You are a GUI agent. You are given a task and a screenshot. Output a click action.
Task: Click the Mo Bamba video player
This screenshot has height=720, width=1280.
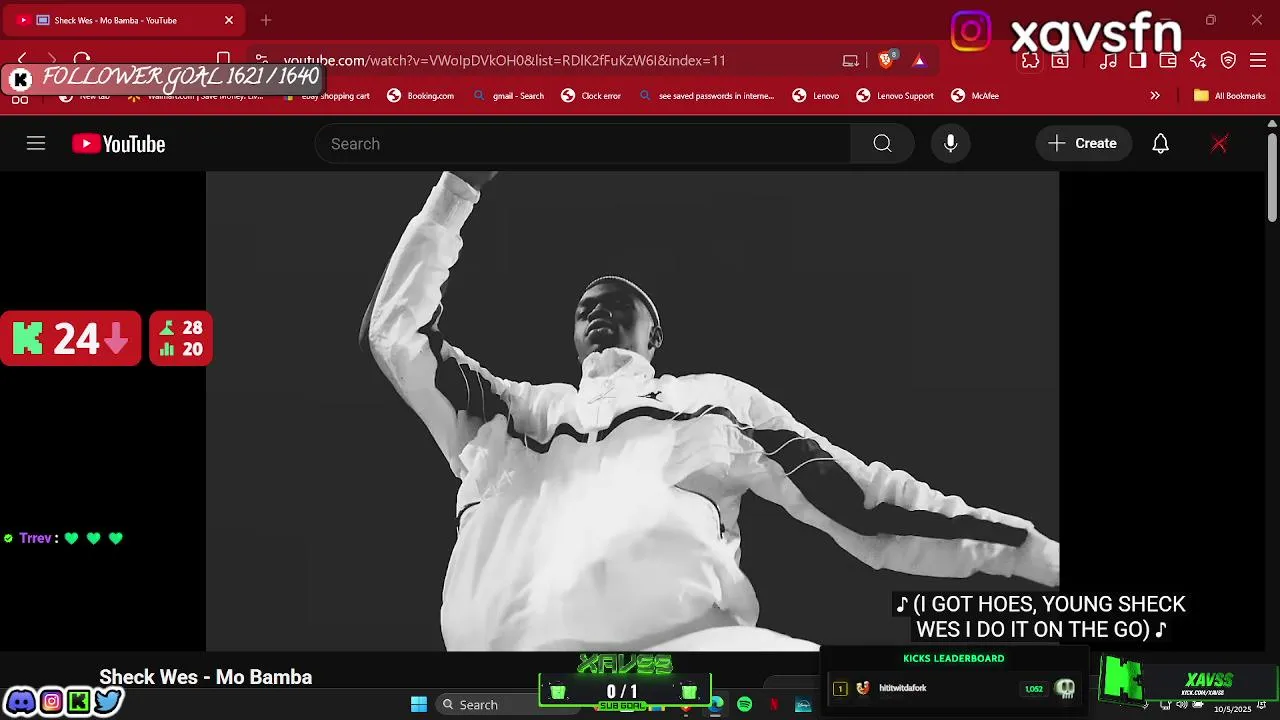[632, 411]
